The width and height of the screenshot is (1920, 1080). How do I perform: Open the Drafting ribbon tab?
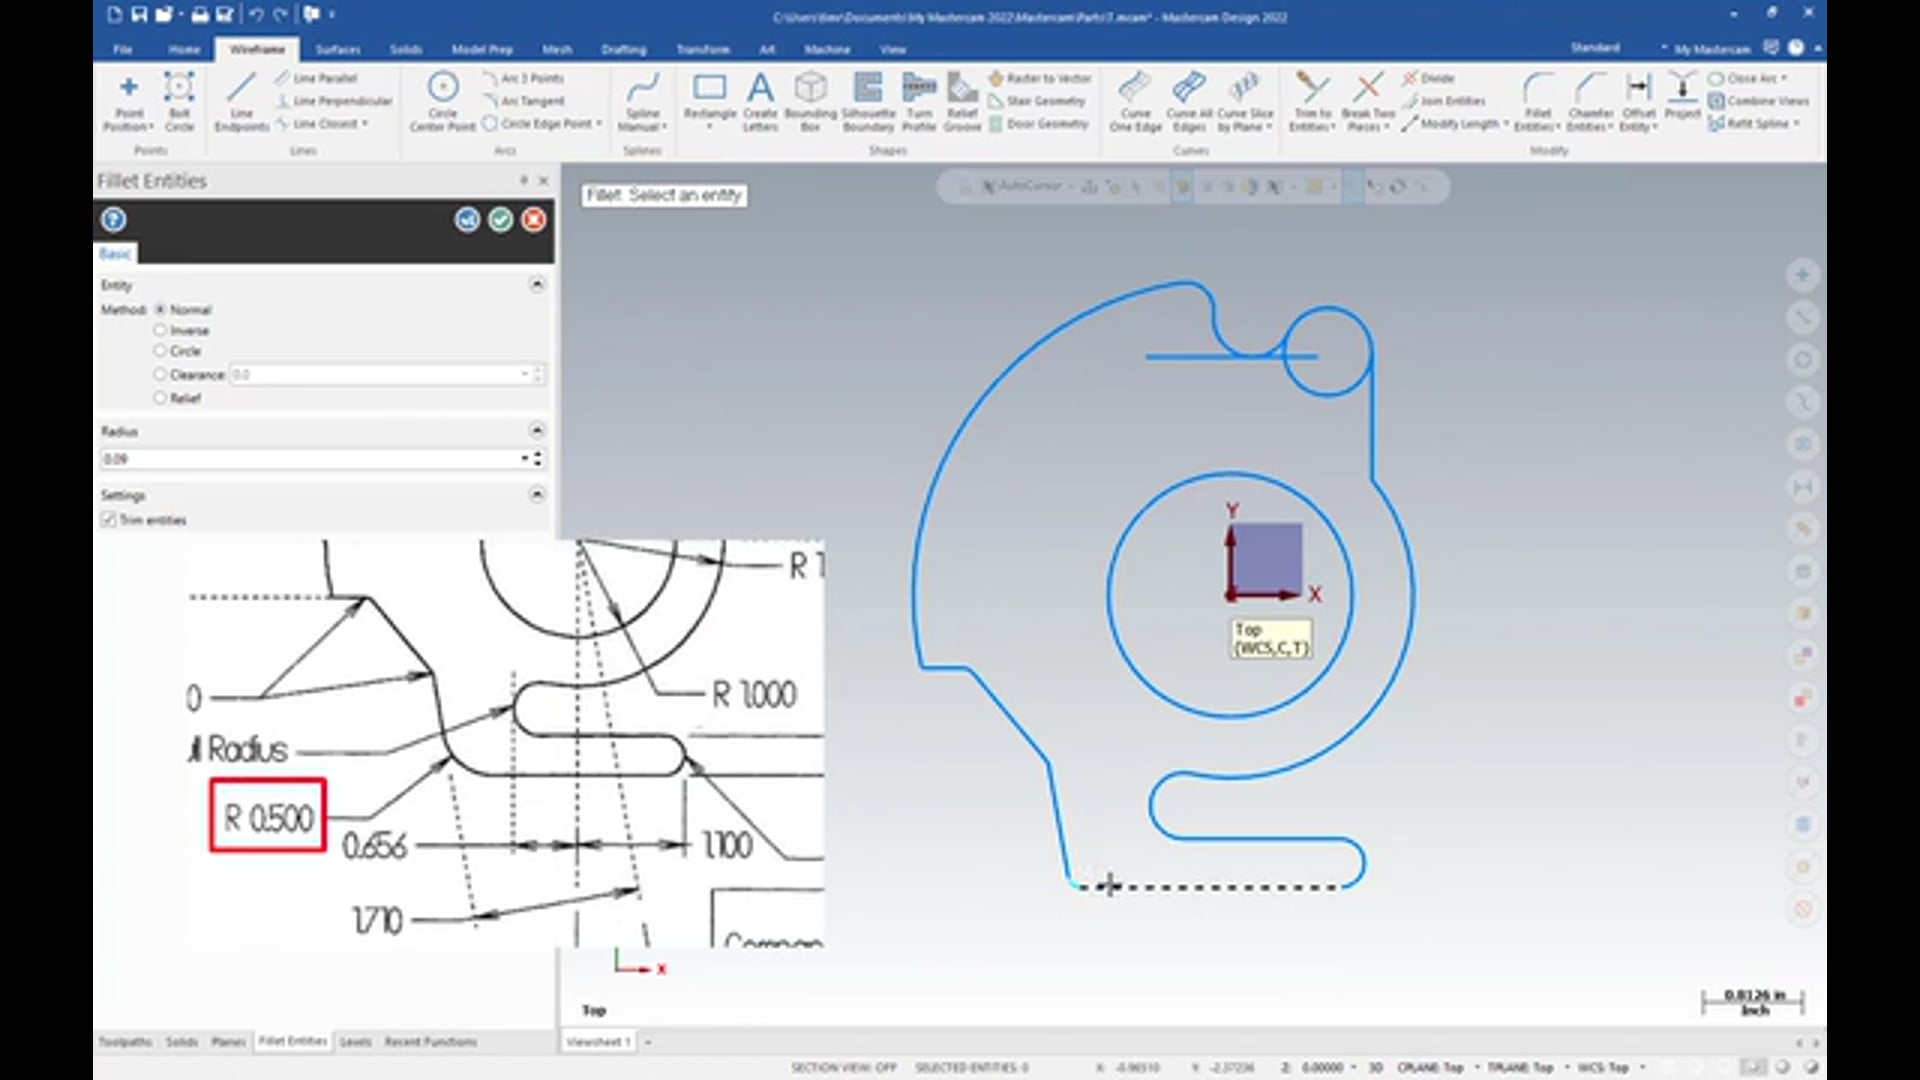click(x=624, y=49)
